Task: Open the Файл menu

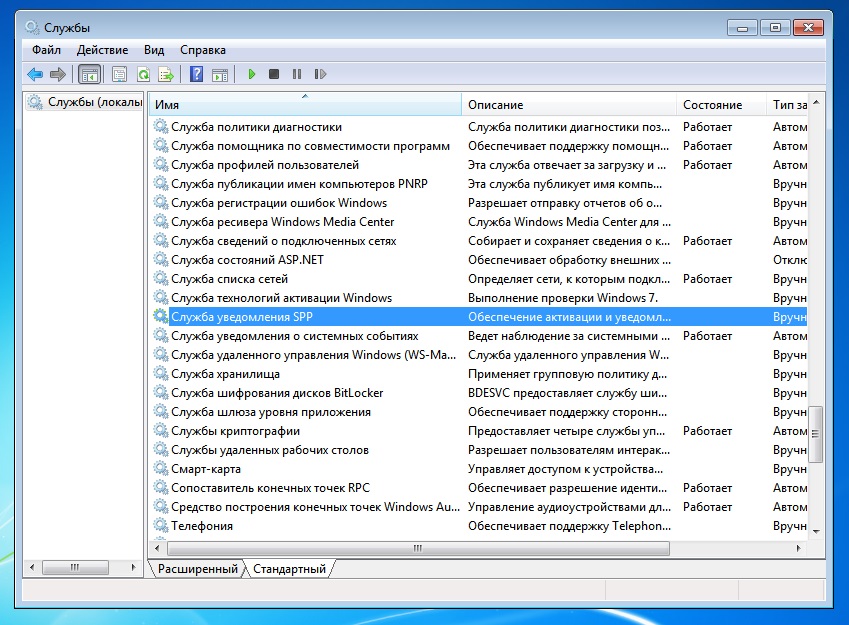Action: [46, 50]
